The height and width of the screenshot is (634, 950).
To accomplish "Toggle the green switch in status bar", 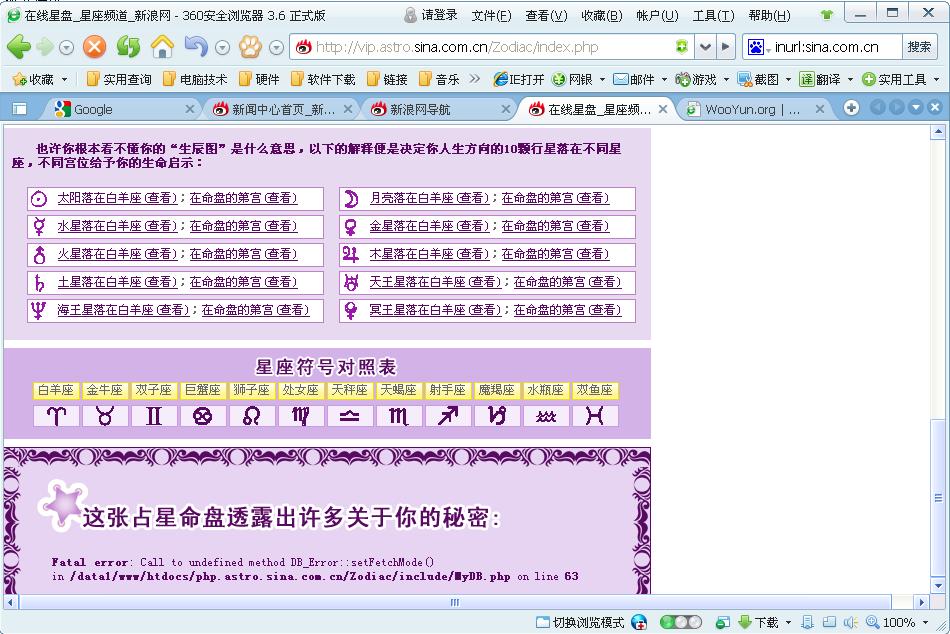I will 680,622.
